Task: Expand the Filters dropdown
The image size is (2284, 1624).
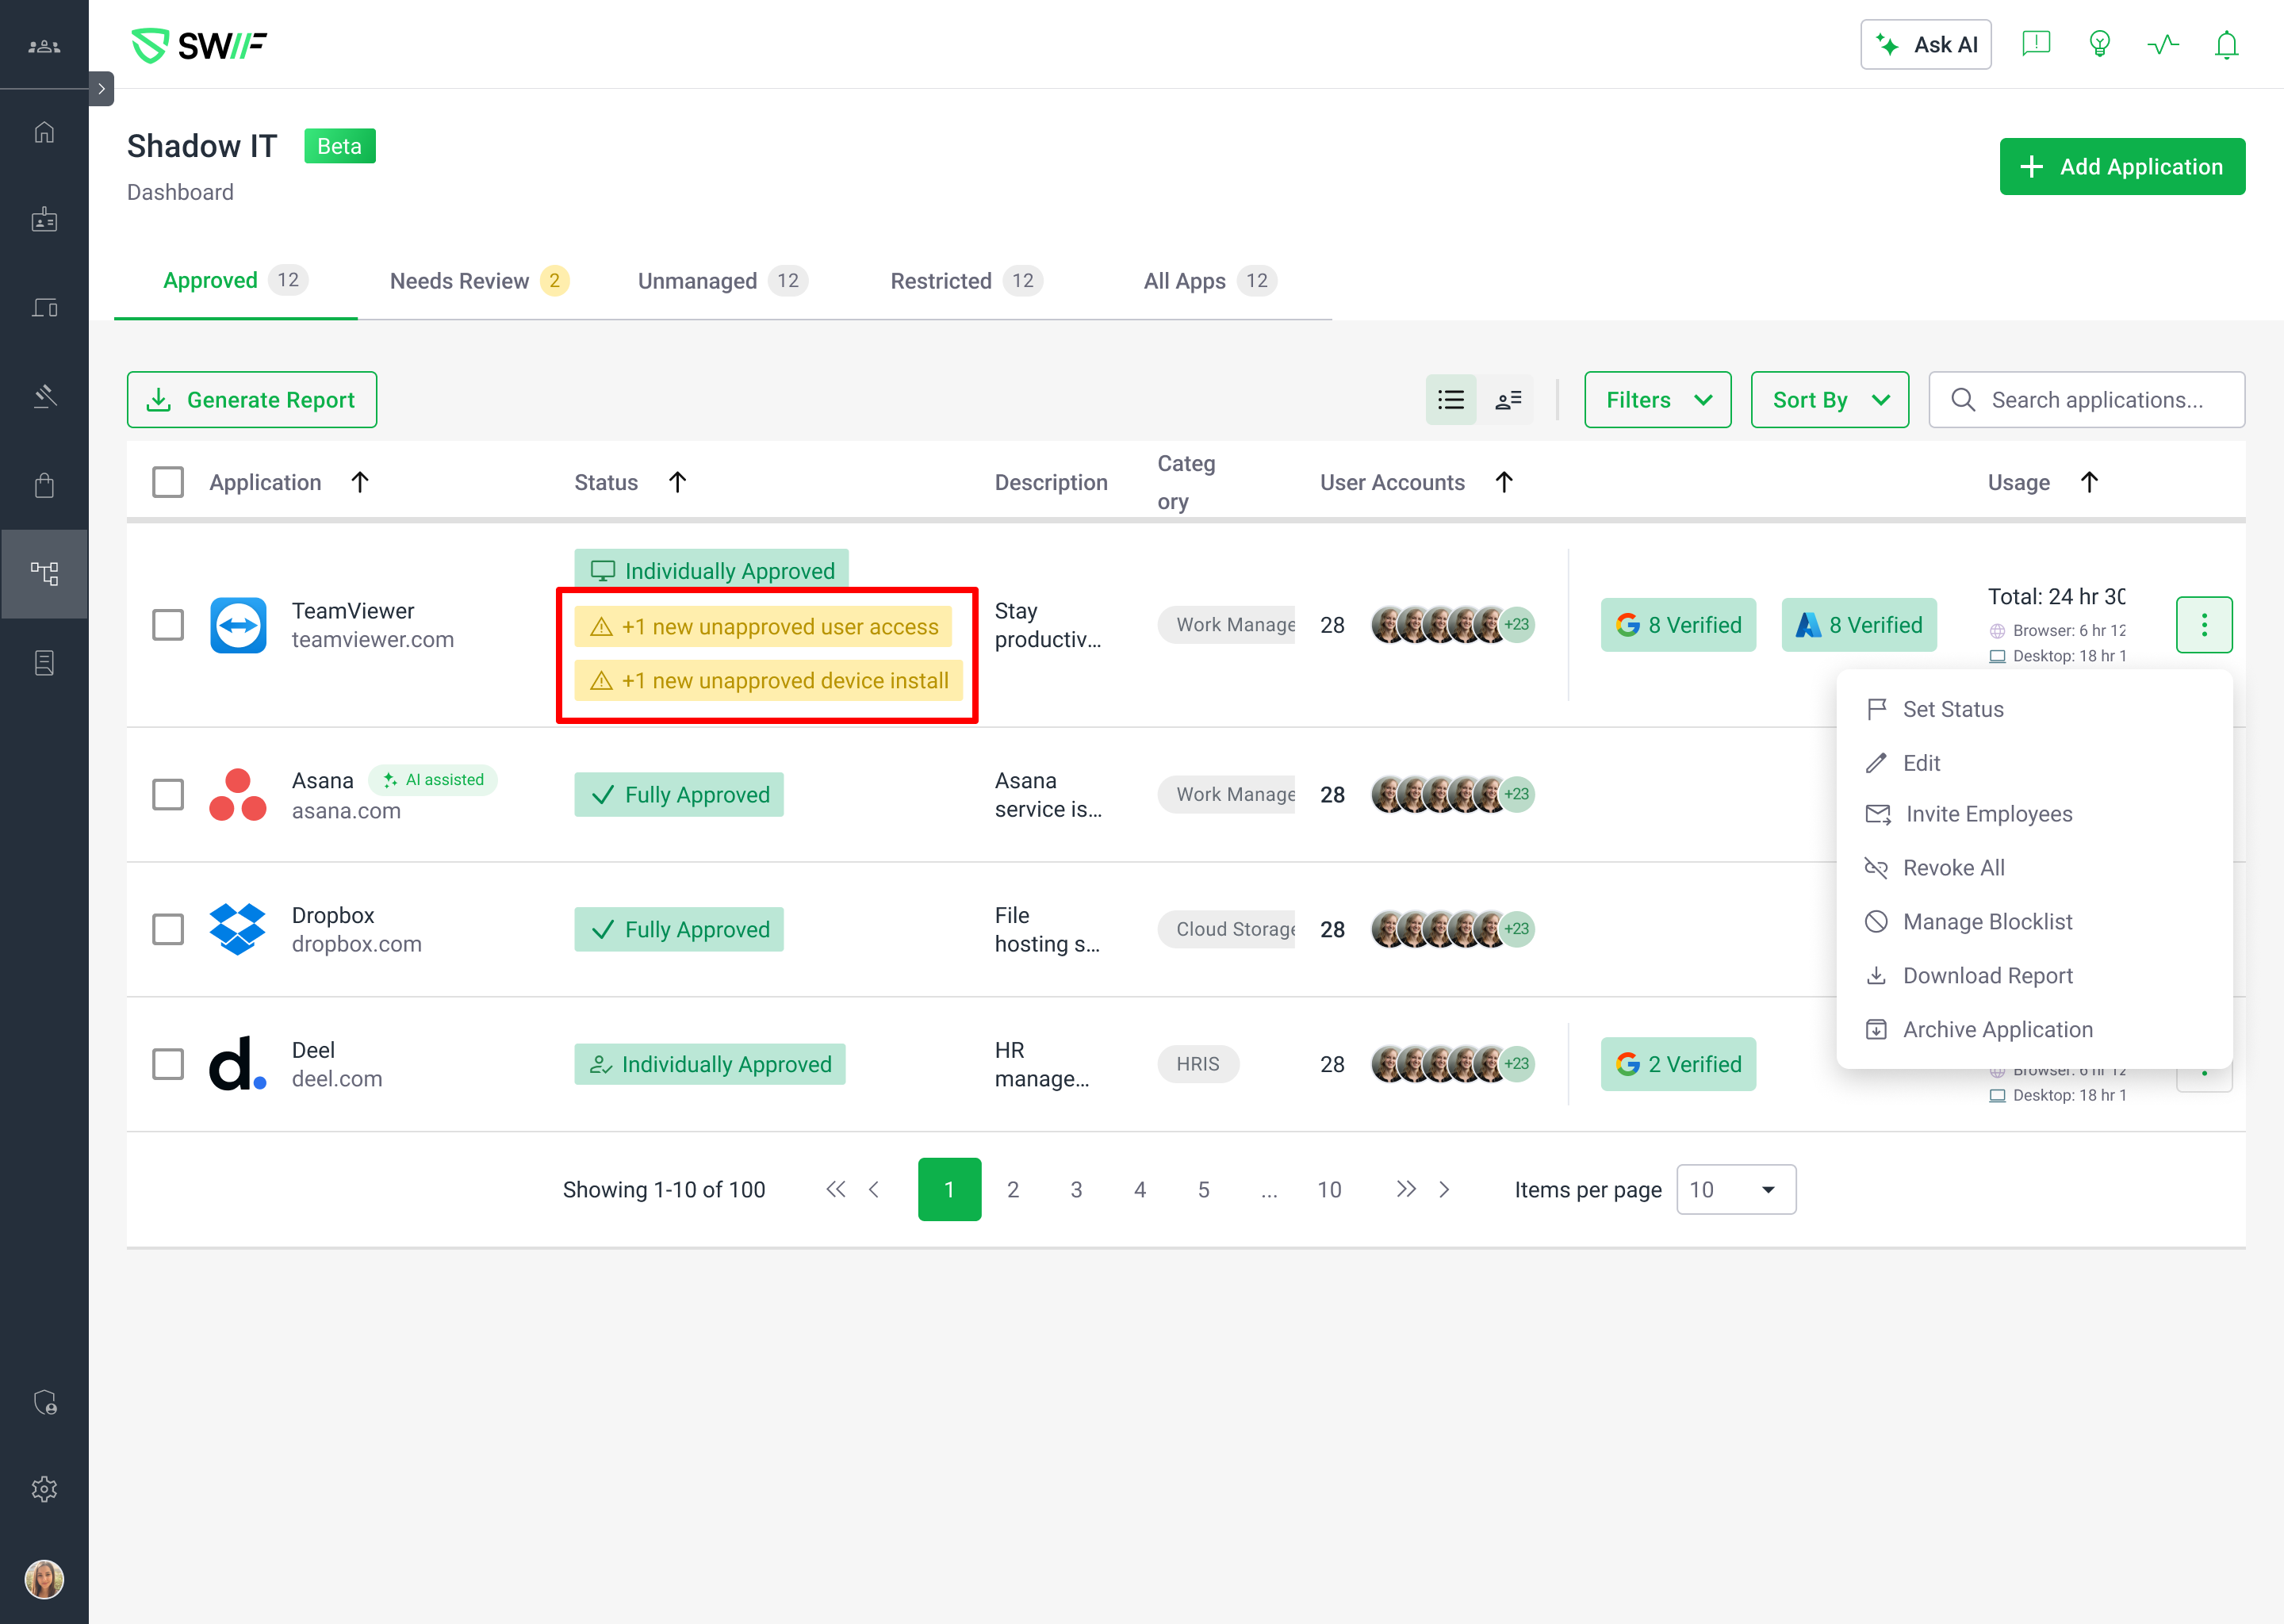Action: [x=1657, y=400]
